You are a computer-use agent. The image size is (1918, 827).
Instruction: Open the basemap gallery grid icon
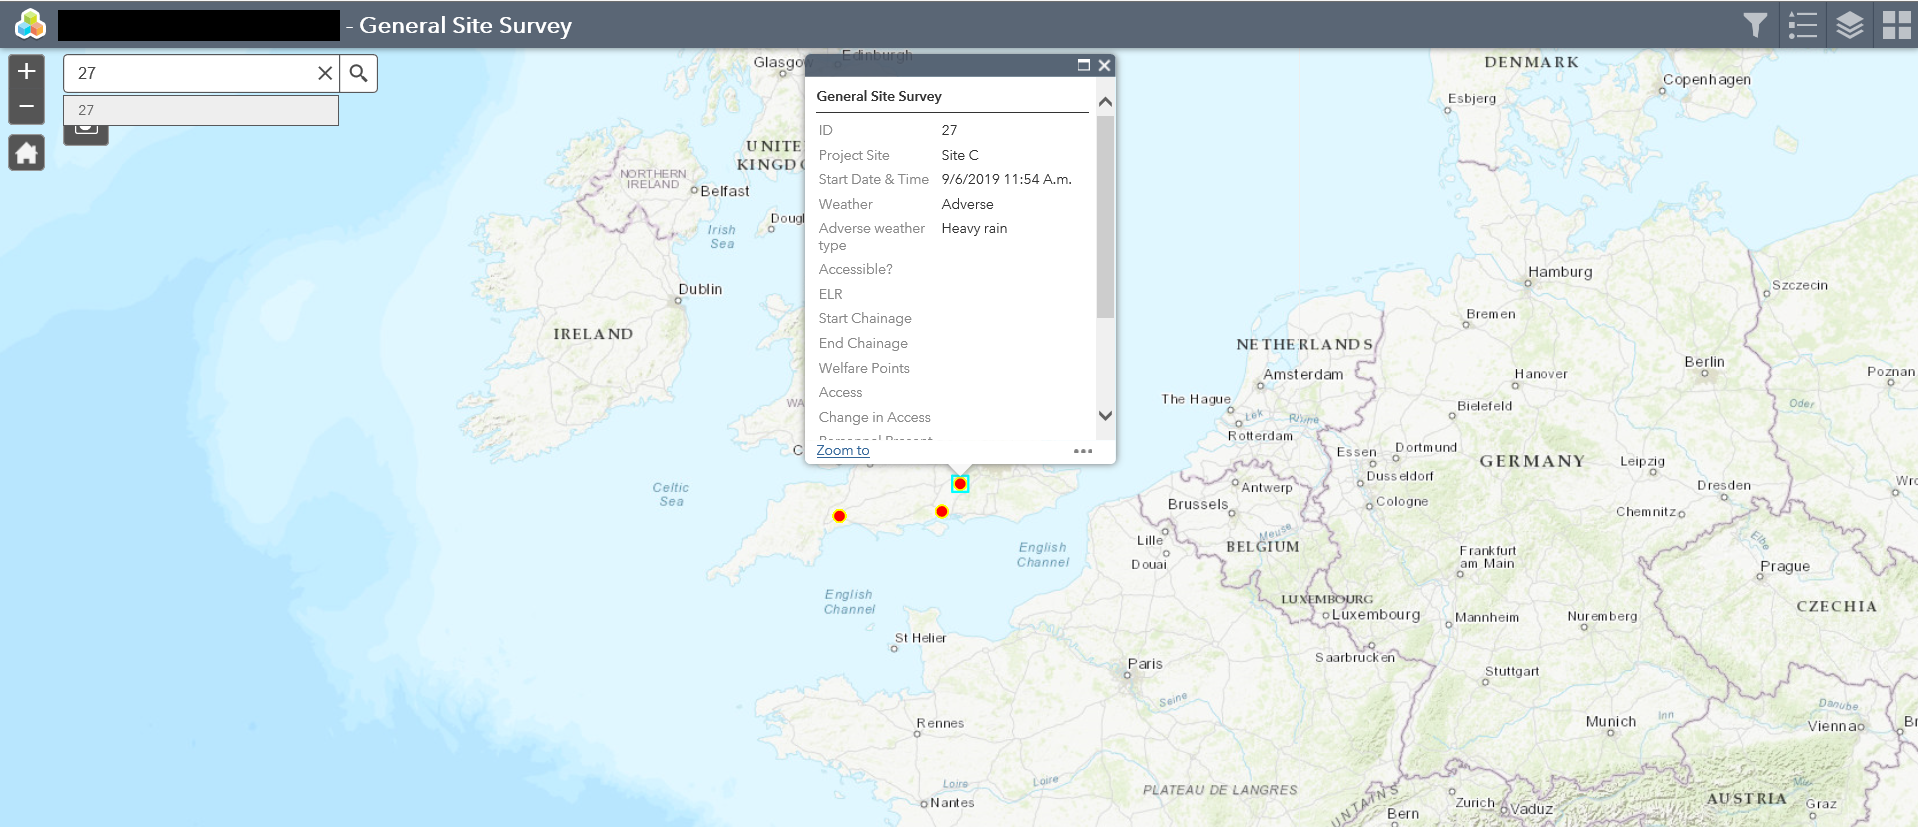click(x=1896, y=25)
